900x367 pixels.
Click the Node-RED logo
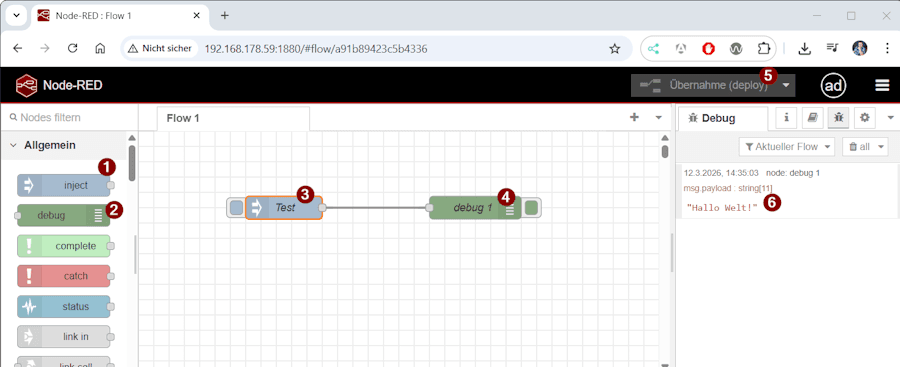[x=27, y=86]
